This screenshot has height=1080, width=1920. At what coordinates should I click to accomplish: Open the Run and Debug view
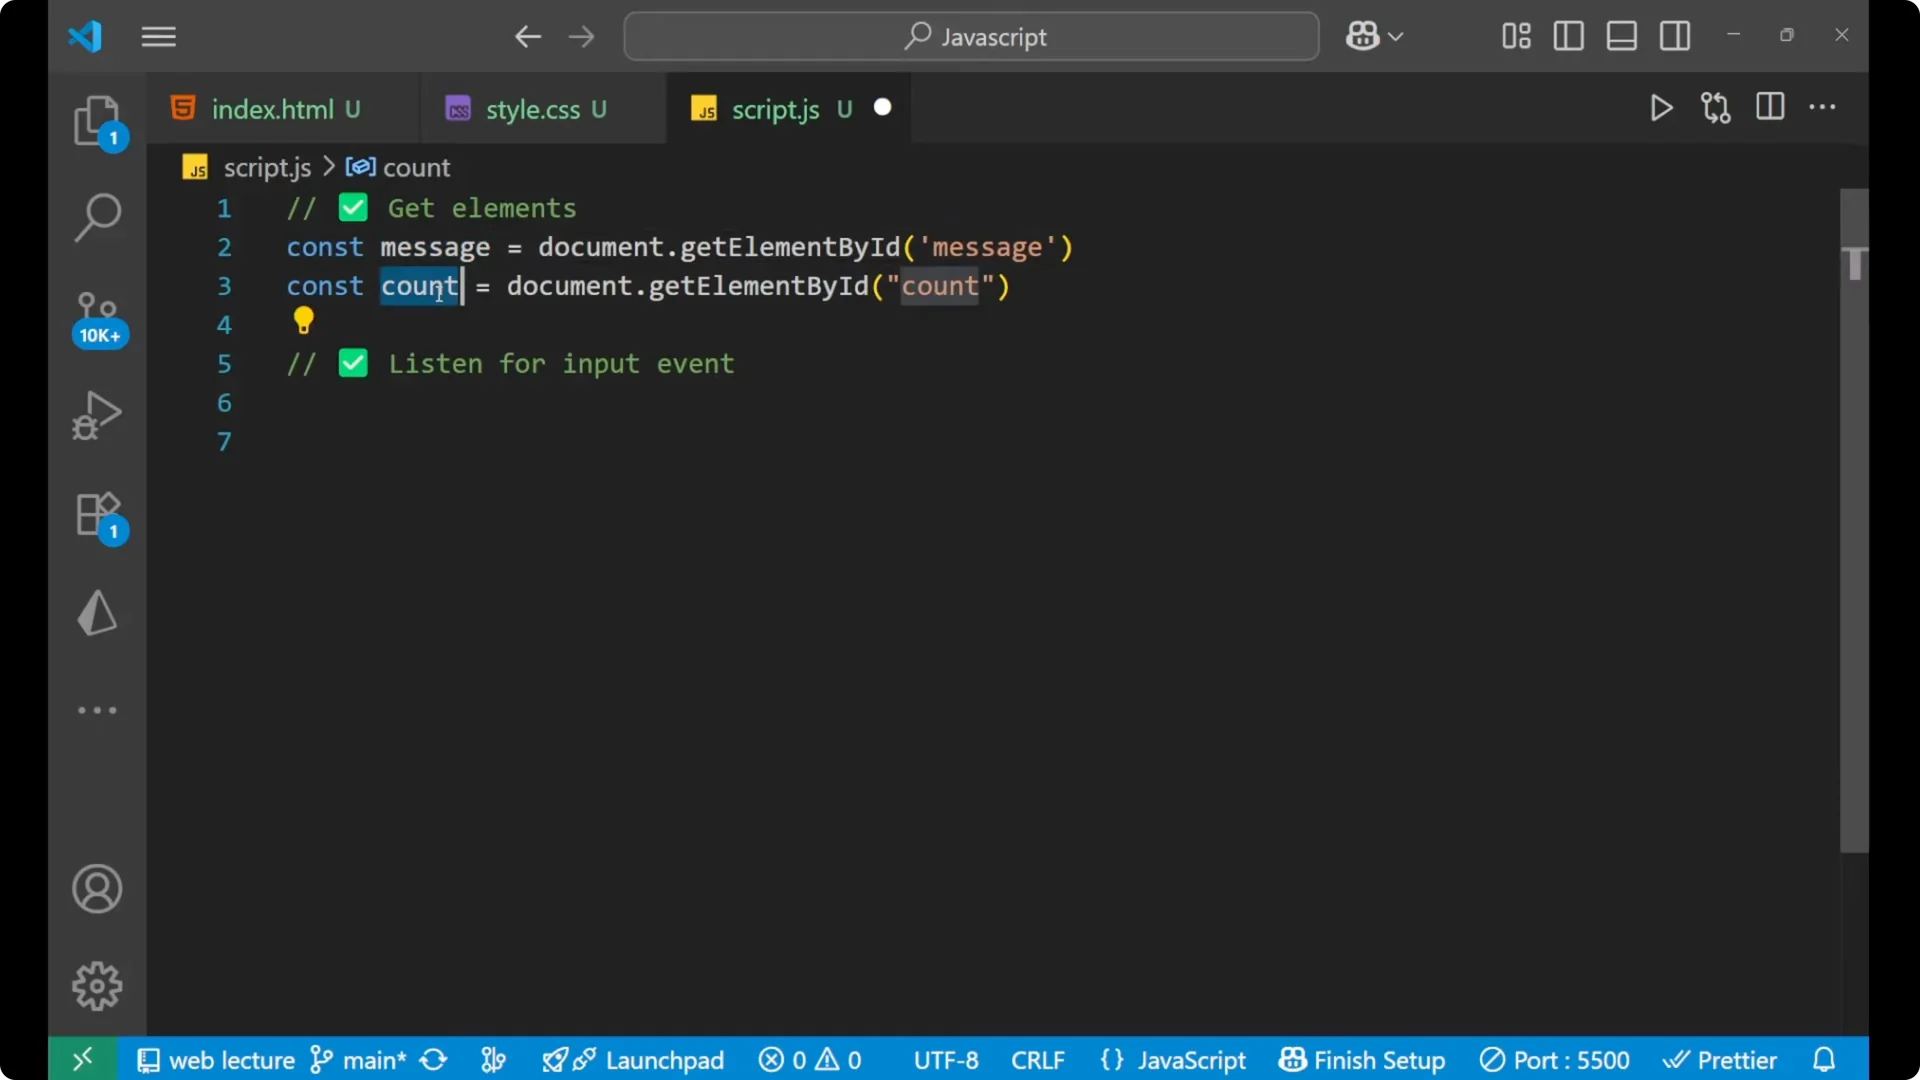click(97, 414)
